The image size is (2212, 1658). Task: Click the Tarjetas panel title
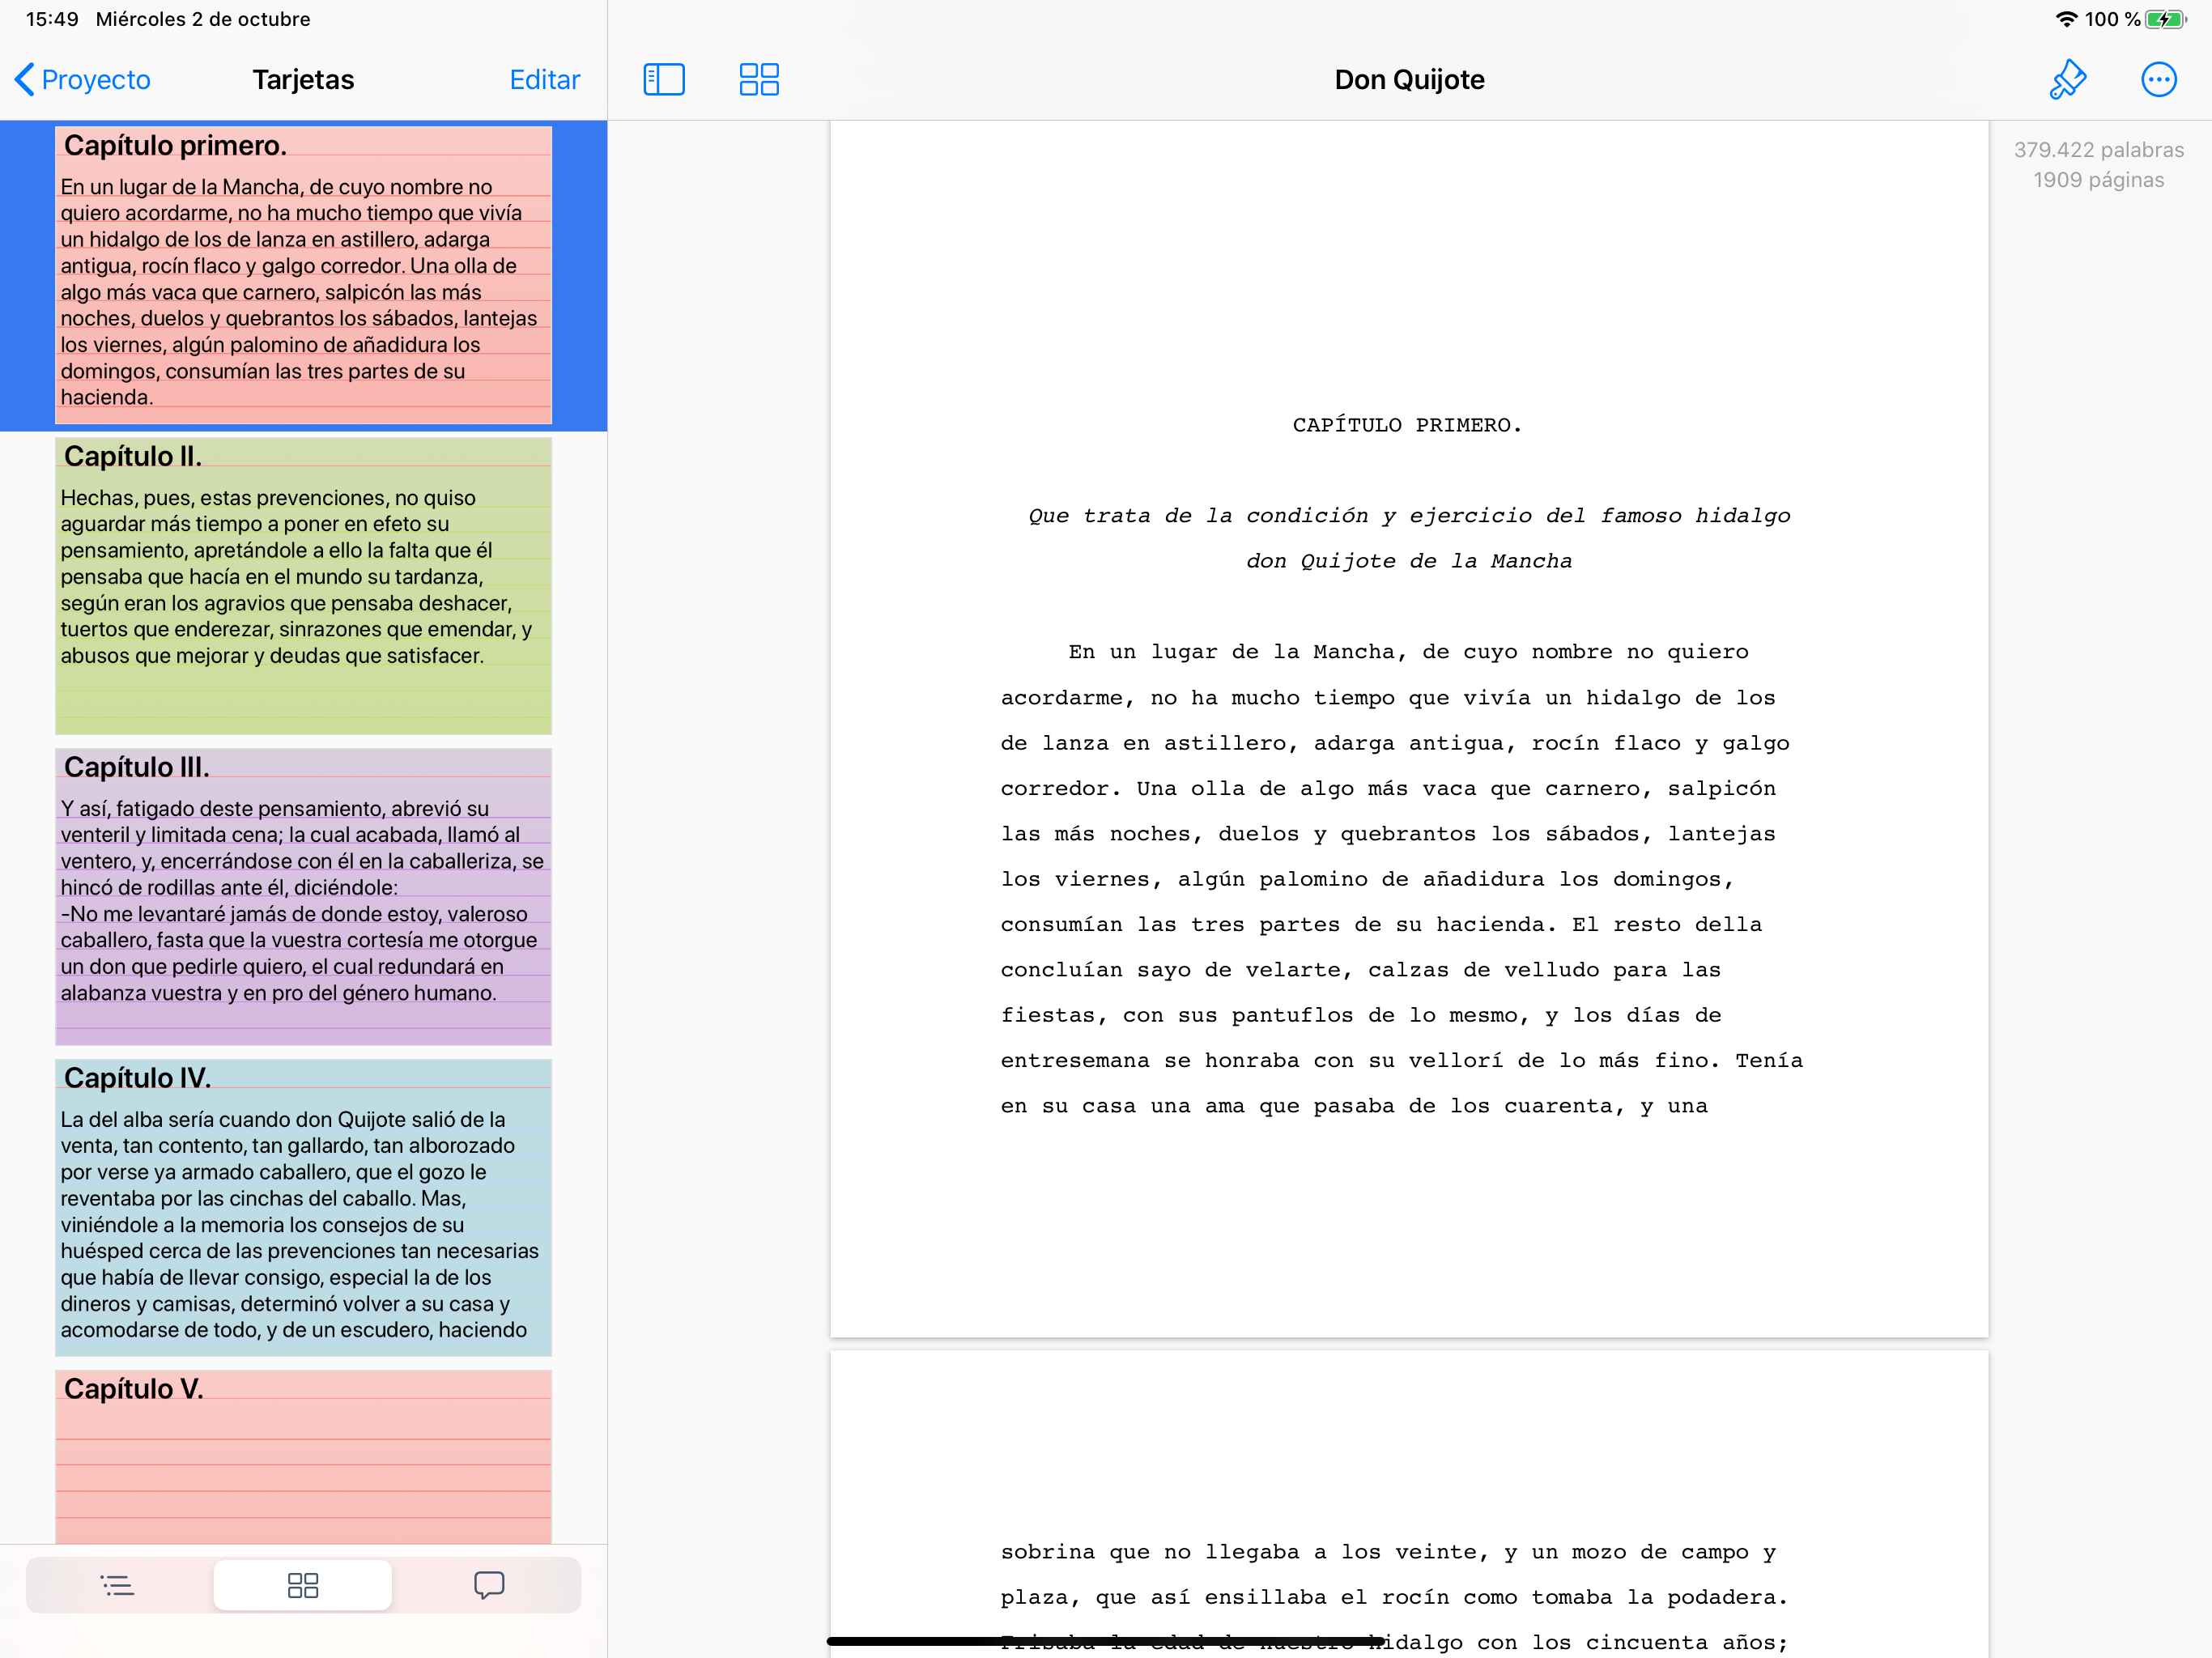point(303,80)
